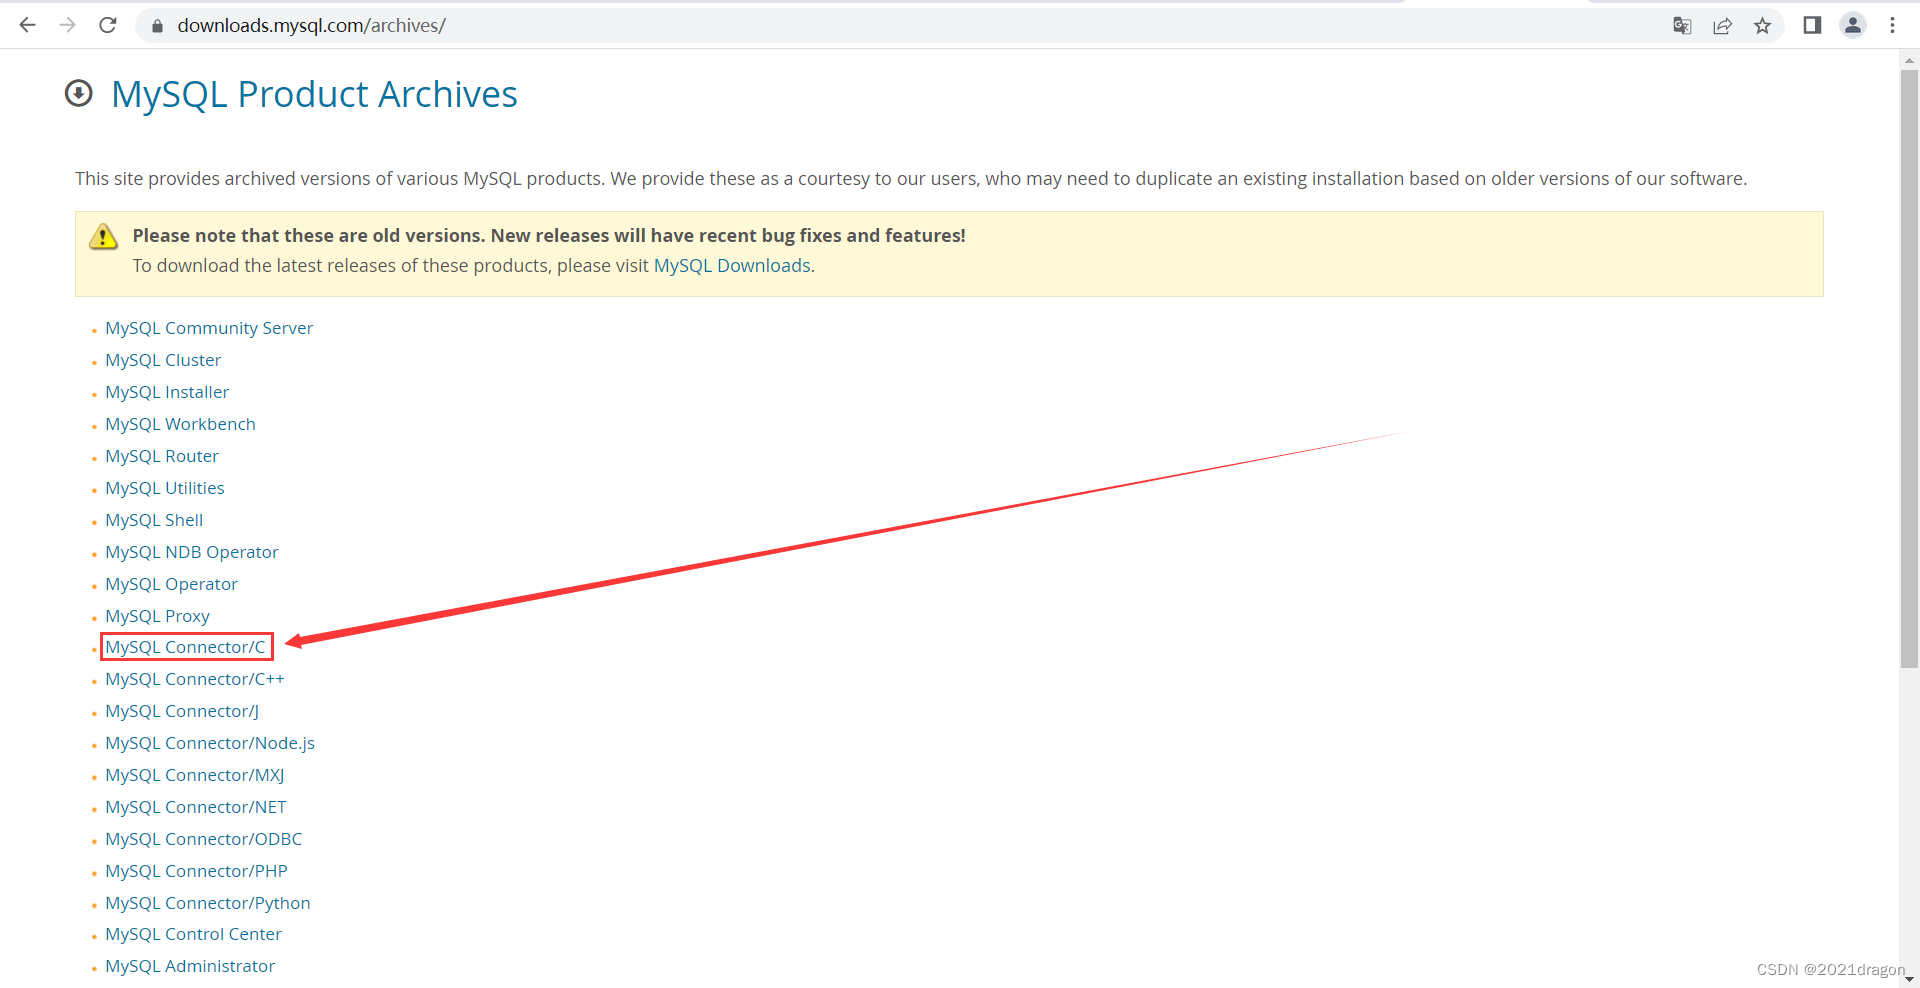Open MySQL Workbench archive link

(180, 424)
